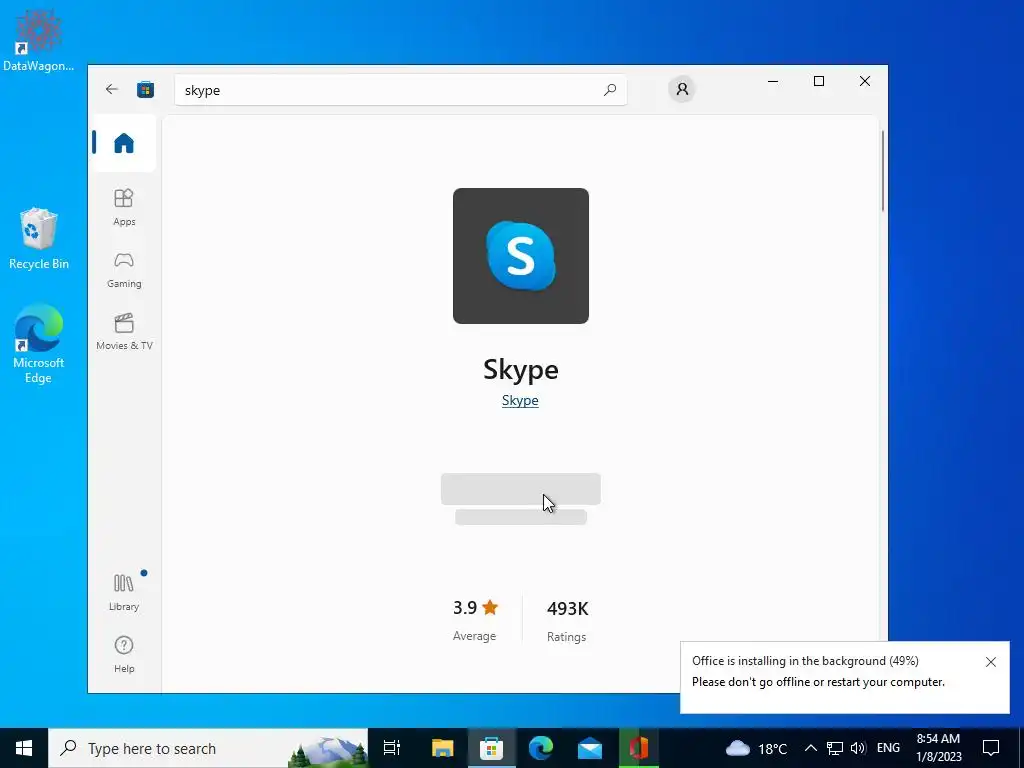Open the weather widget showing 18°C
Screen dimensions: 1024x768
pyautogui.click(x=756, y=748)
